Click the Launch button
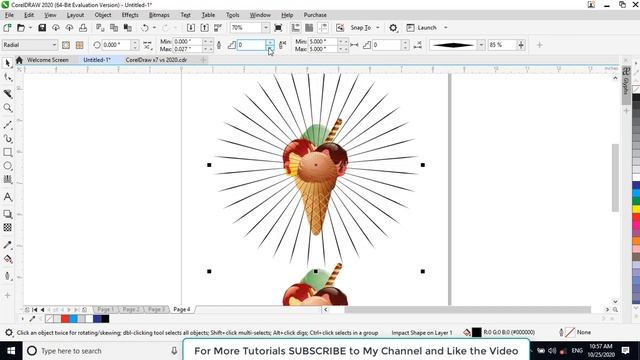640x360 pixels. coord(422,28)
